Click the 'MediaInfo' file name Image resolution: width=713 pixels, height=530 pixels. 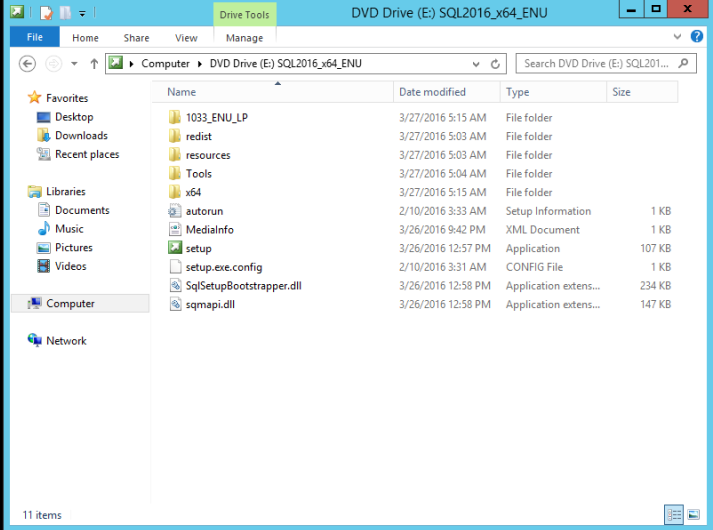(x=210, y=230)
